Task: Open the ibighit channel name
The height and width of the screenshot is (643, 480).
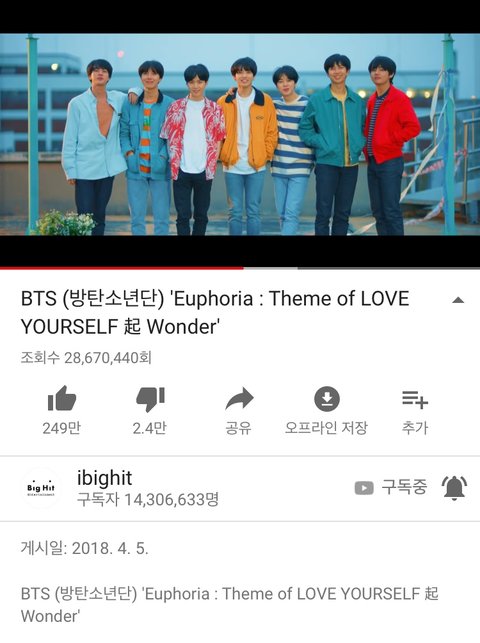Action: (105, 478)
